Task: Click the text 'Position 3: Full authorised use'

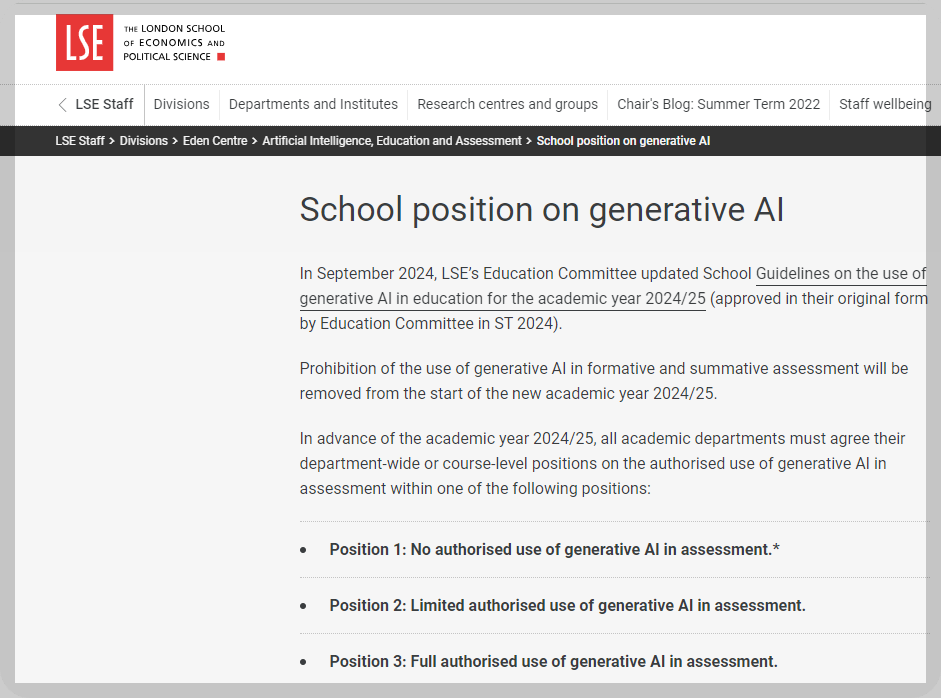Action: [x=443, y=661]
